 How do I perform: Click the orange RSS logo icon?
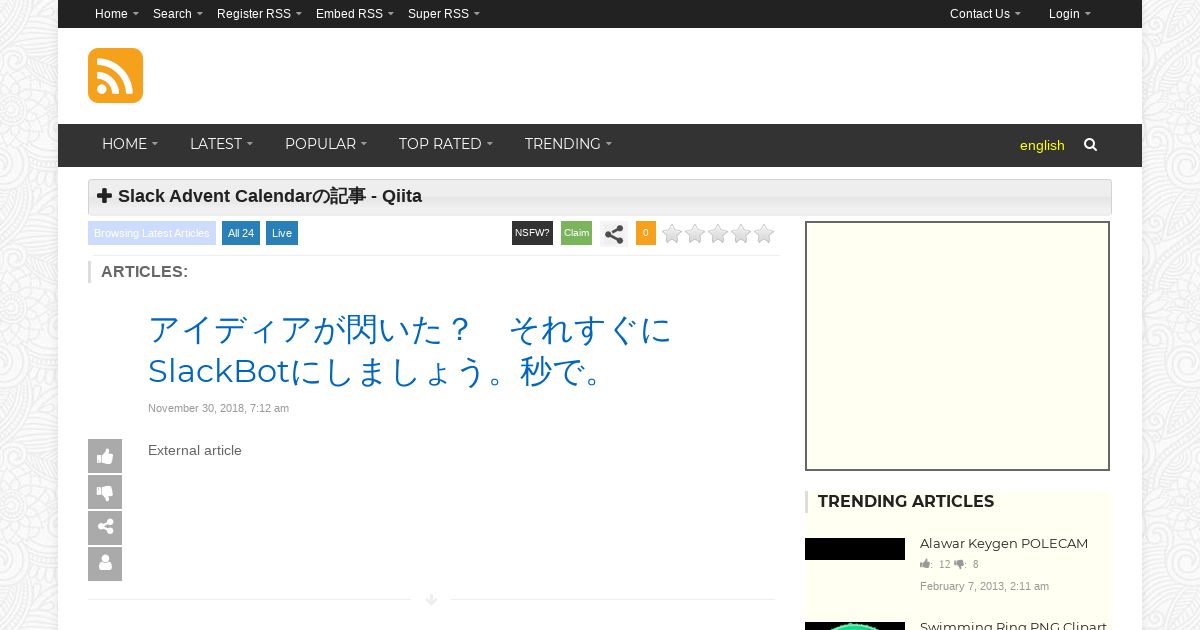(x=115, y=75)
